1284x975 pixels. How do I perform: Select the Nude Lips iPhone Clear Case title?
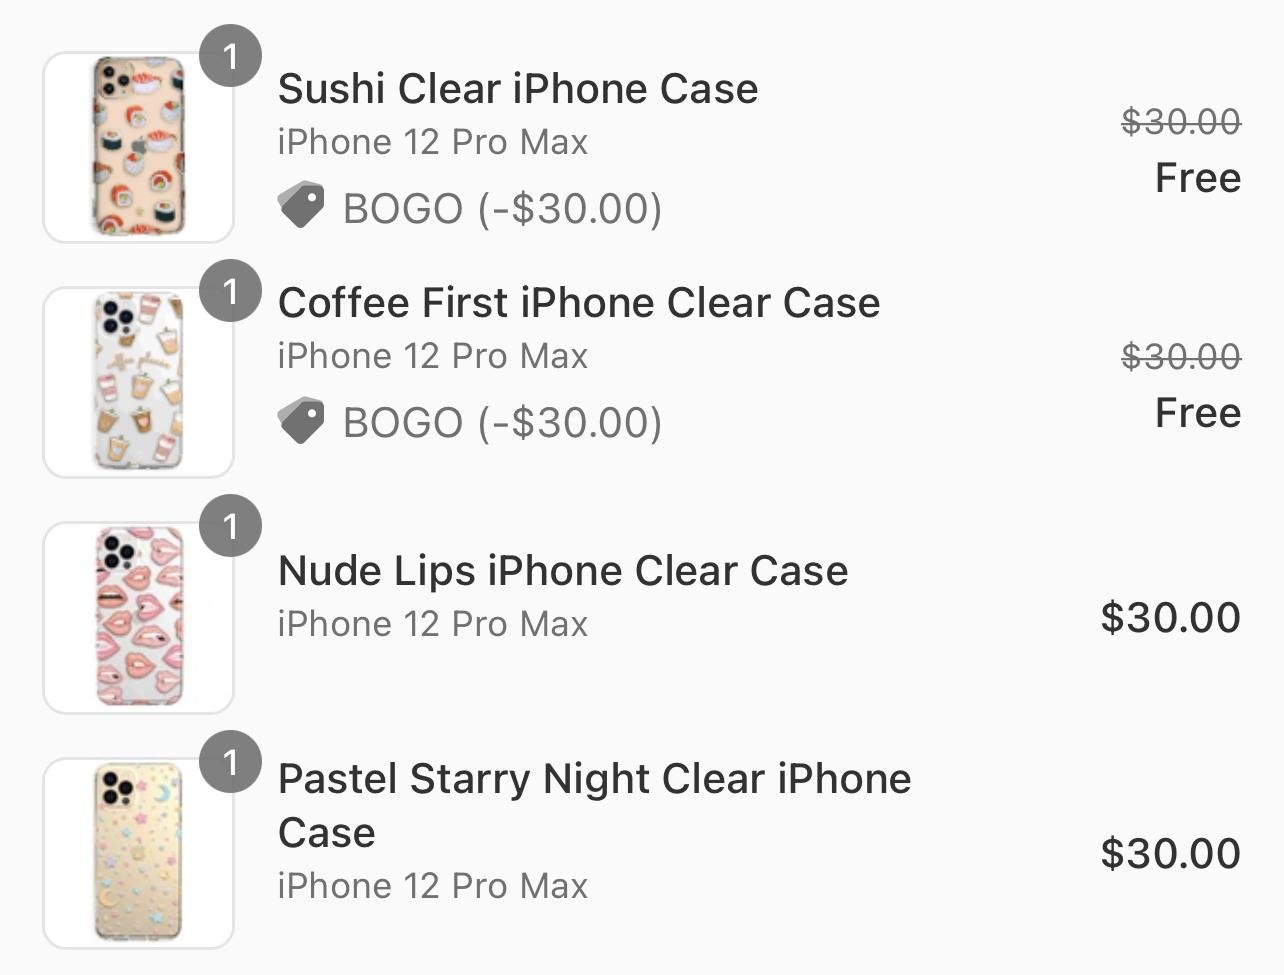(x=563, y=571)
